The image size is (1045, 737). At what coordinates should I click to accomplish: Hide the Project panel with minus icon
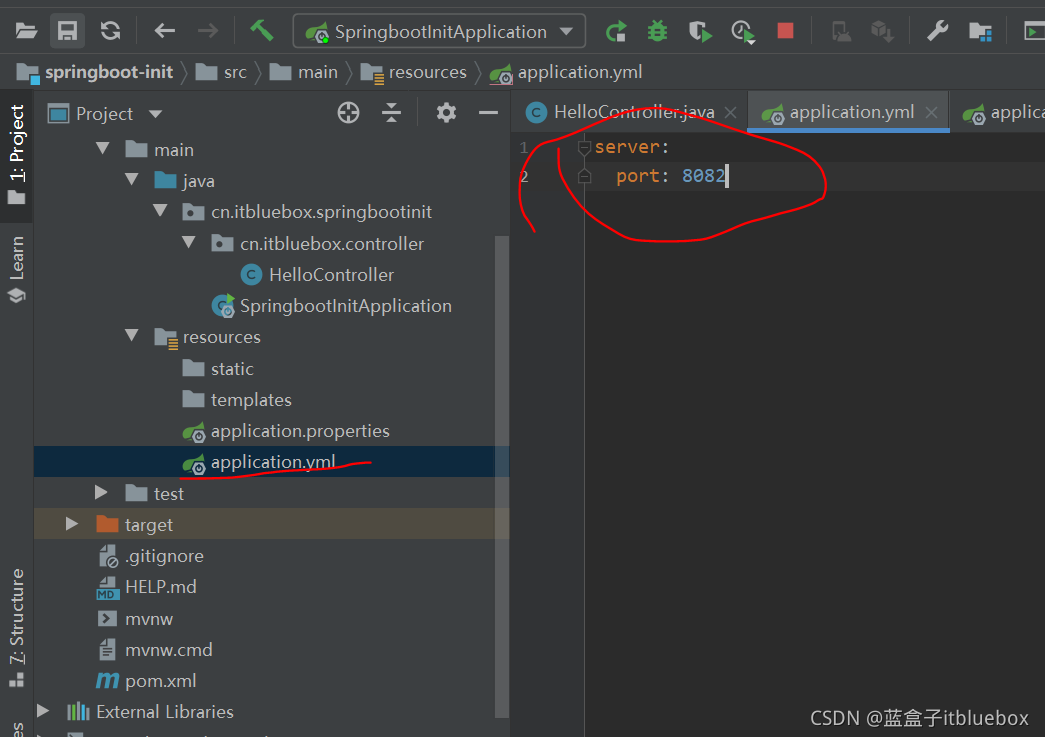489,113
